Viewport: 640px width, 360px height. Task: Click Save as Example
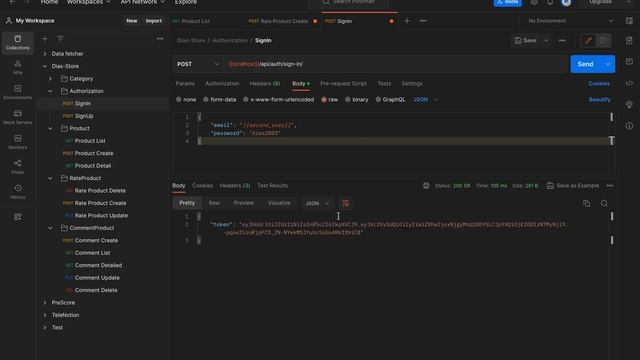point(573,186)
